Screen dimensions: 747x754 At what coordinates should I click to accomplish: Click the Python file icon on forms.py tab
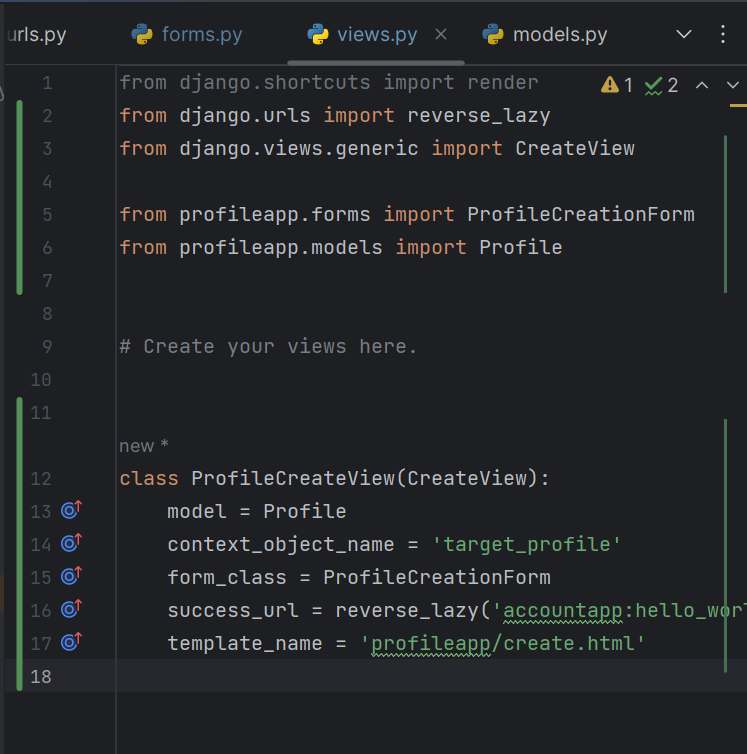[x=142, y=35]
